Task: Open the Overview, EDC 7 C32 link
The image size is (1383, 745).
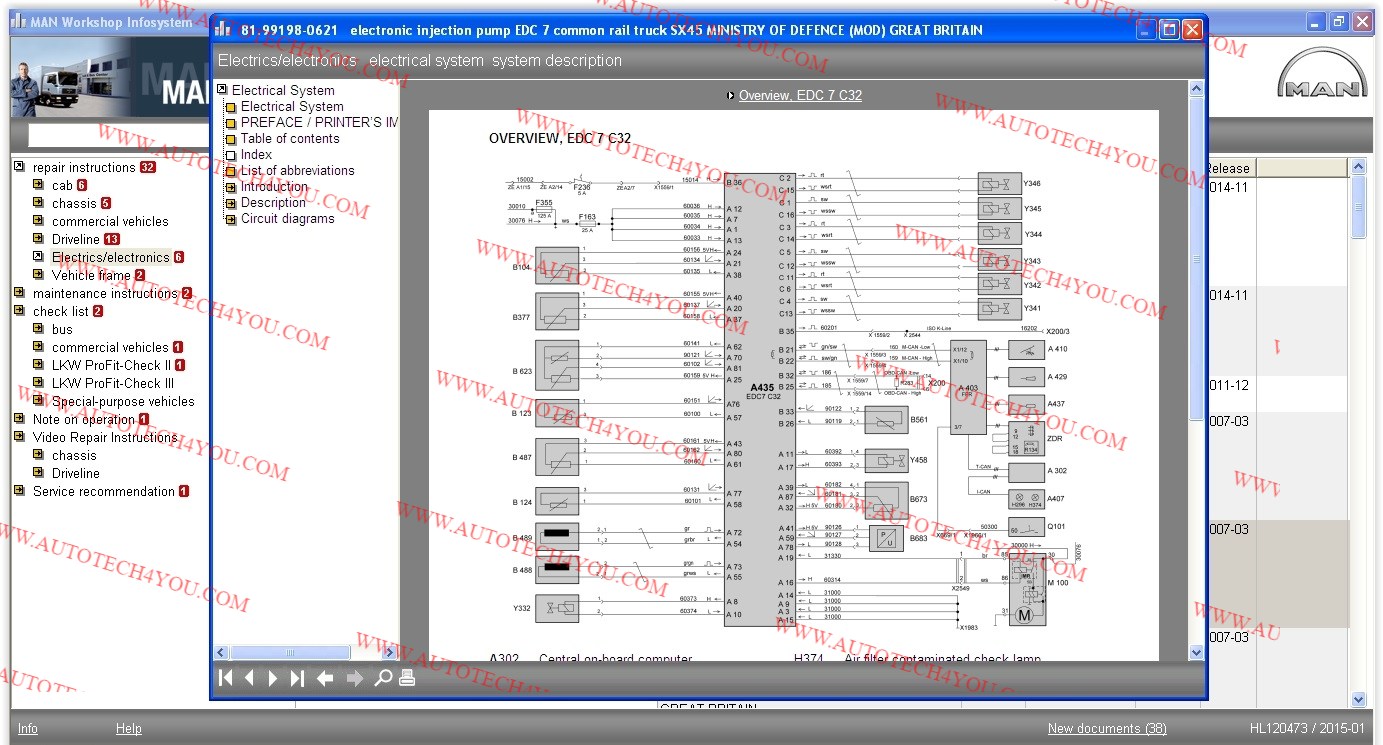Action: point(800,96)
